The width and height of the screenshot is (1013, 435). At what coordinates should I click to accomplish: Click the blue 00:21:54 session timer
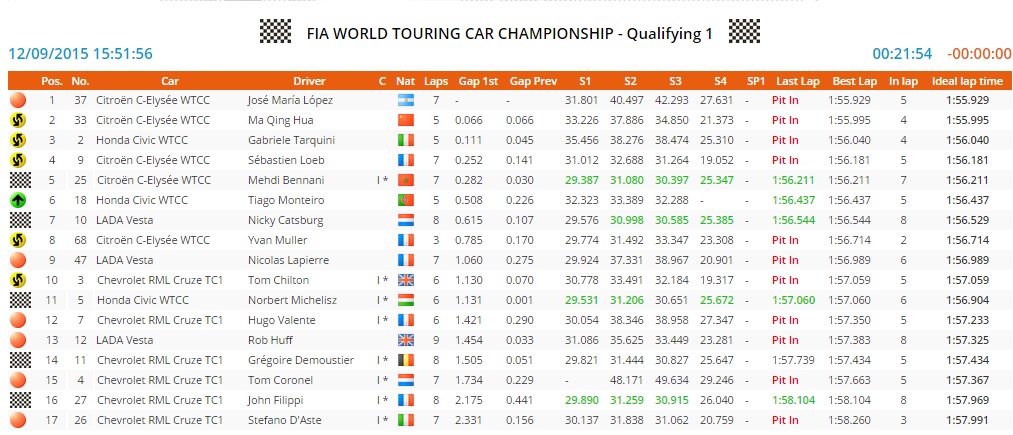tap(902, 54)
